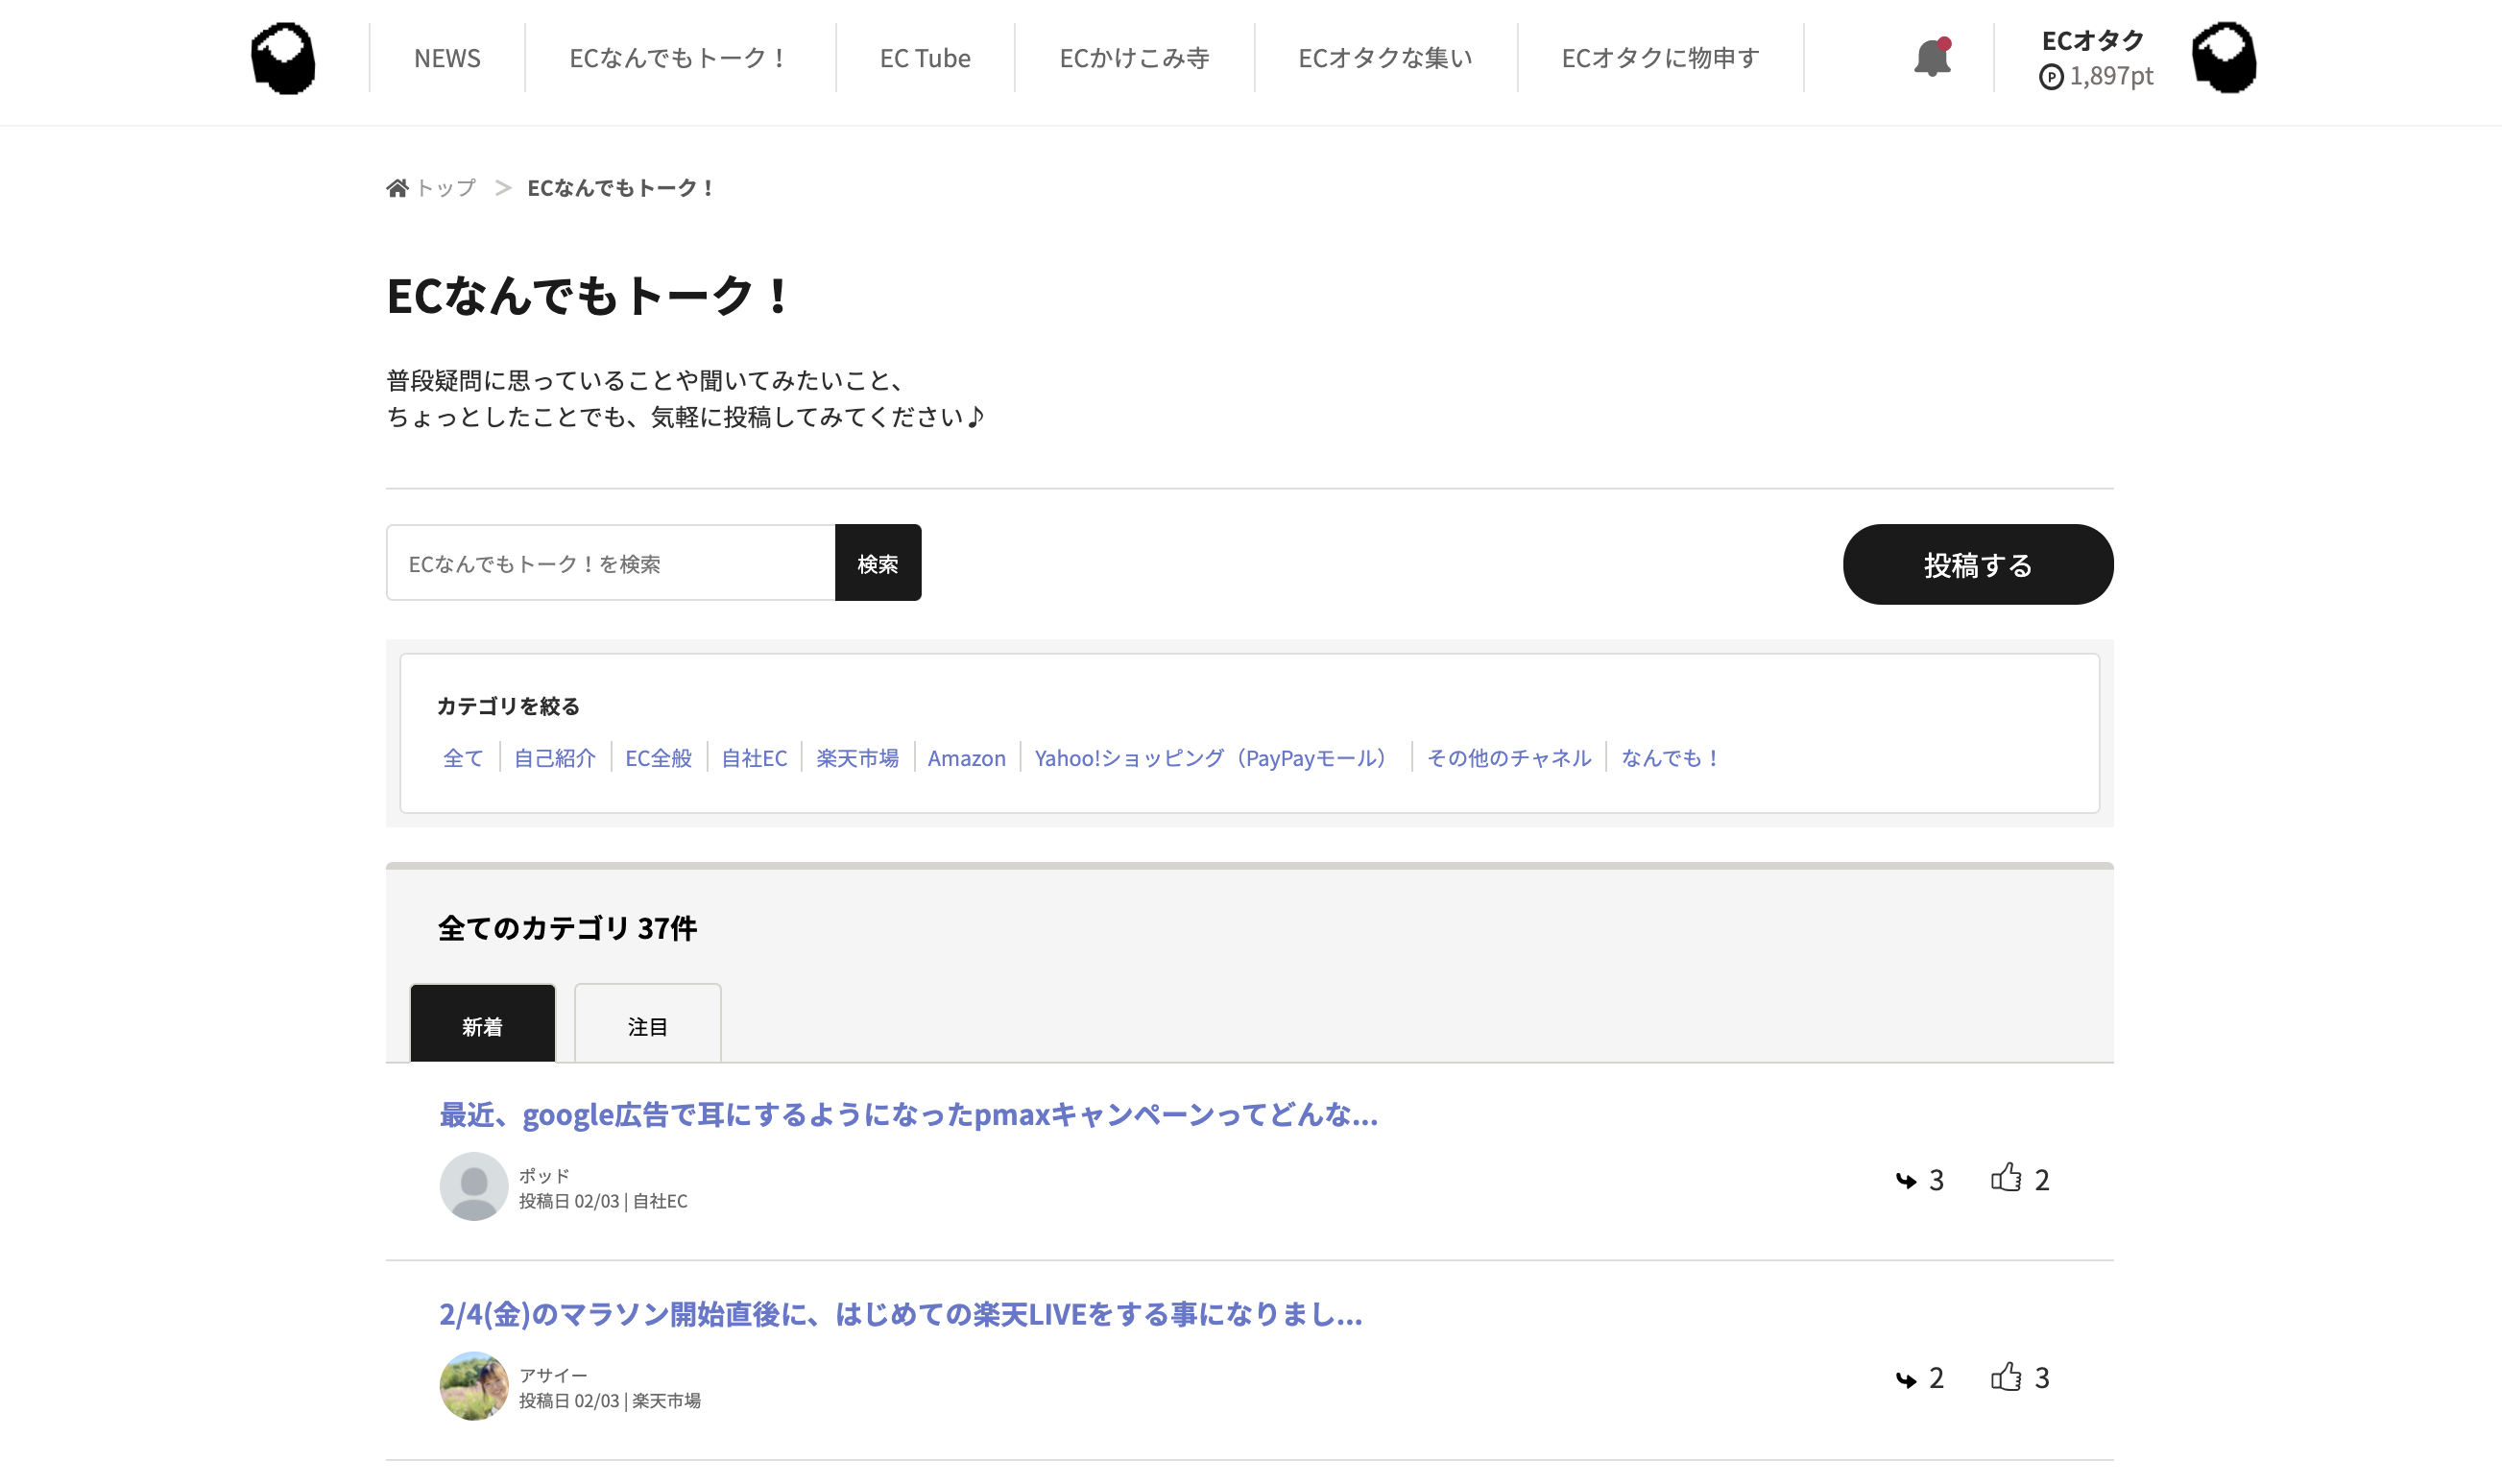The width and height of the screenshot is (2502, 1484).
Task: Click アサイー's user avatar thumbnail
Action: pyautogui.click(x=474, y=1386)
